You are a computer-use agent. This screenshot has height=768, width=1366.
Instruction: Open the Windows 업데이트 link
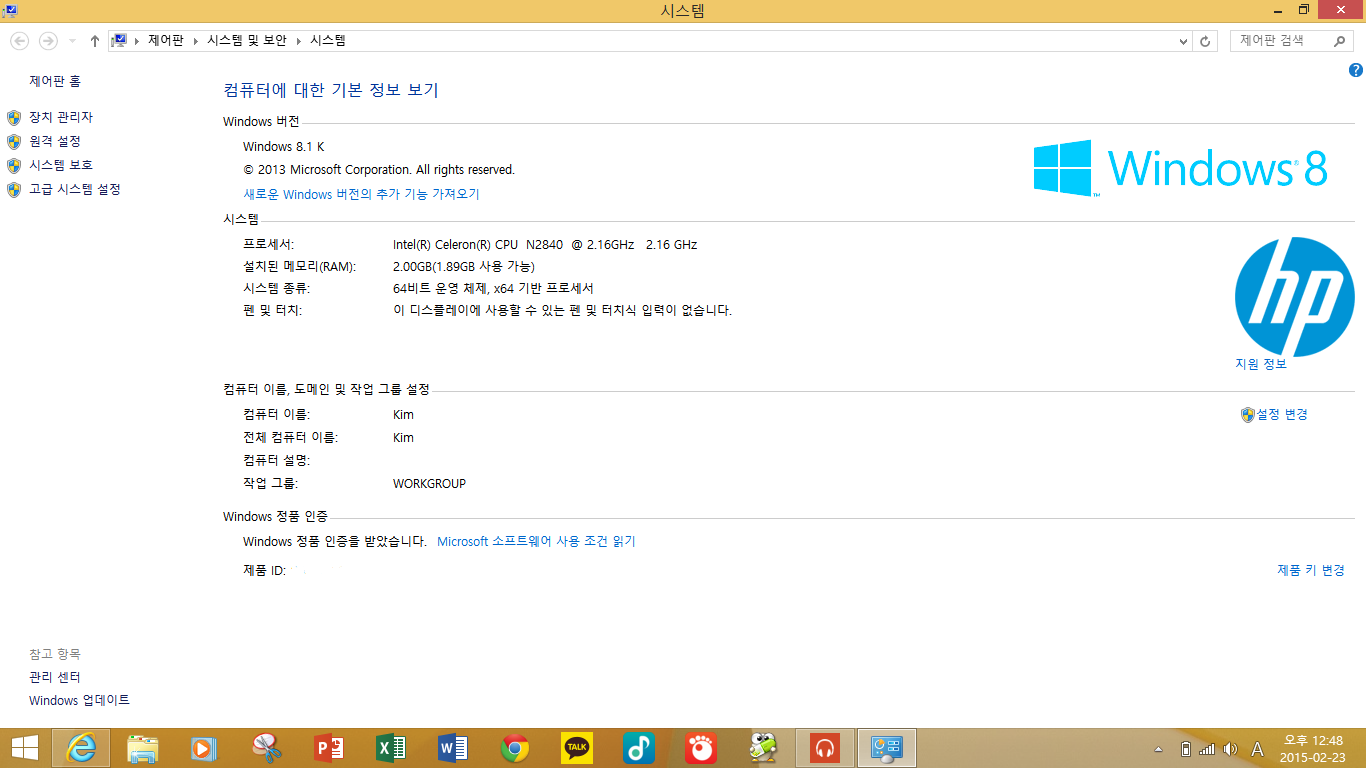[79, 700]
